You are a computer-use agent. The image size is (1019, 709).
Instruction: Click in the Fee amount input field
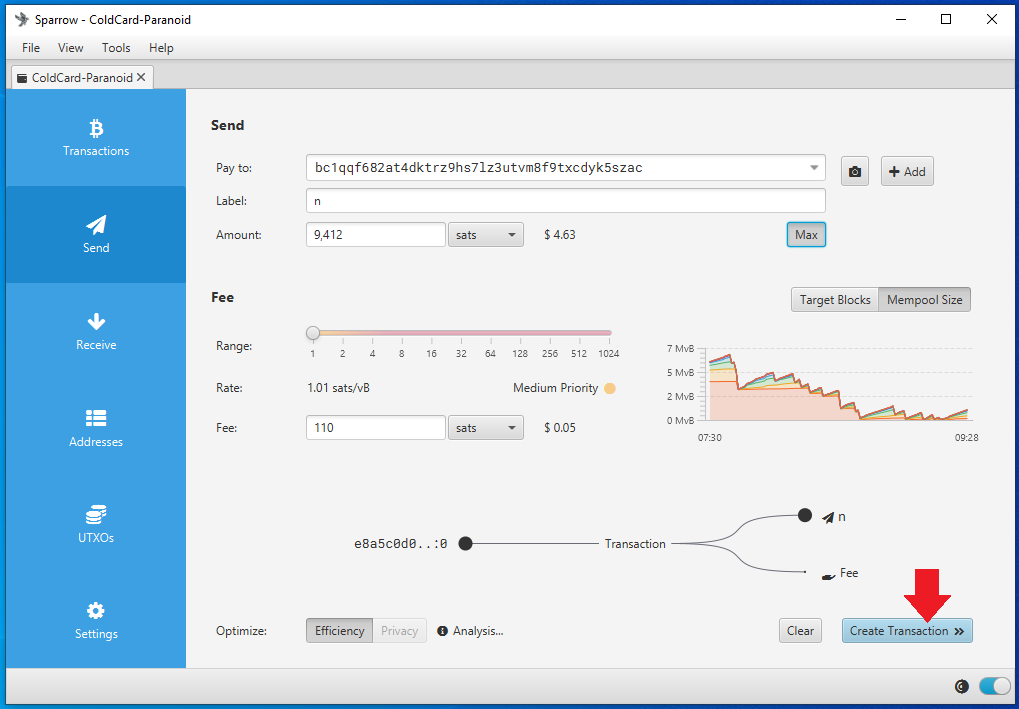[376, 428]
